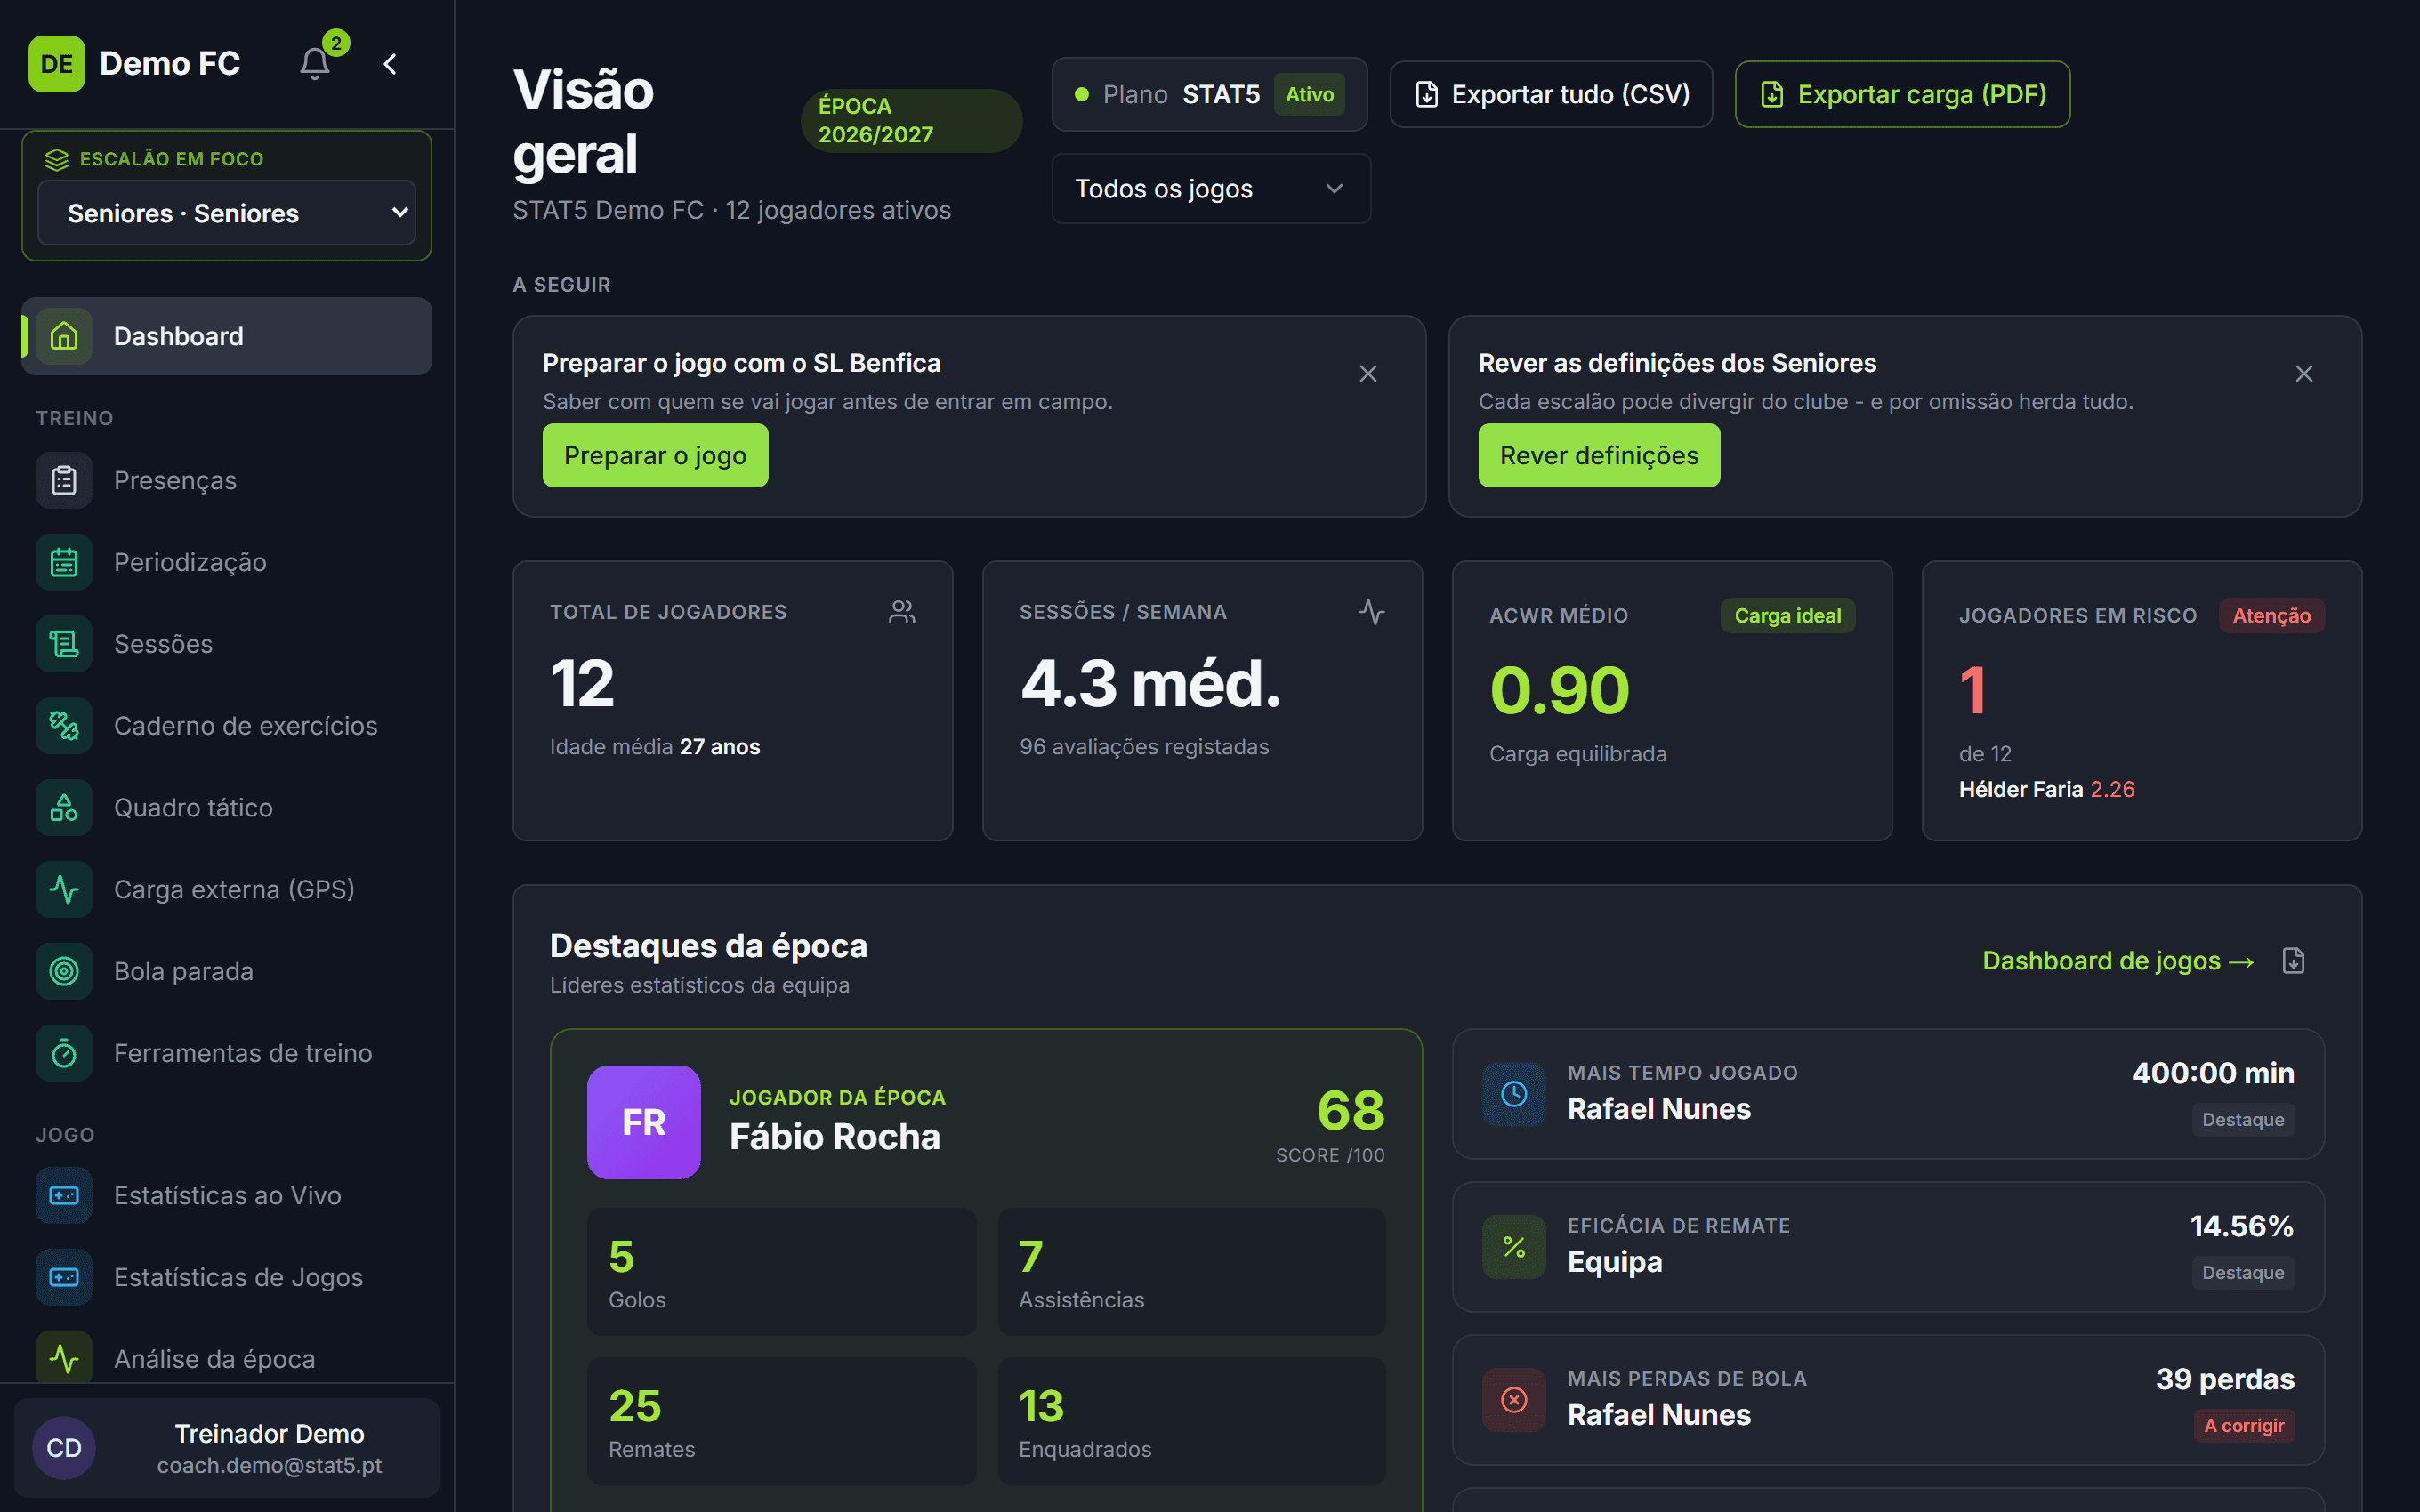
Task: Click Hélder Faria in Jogadores em Risco
Action: click(2020, 789)
